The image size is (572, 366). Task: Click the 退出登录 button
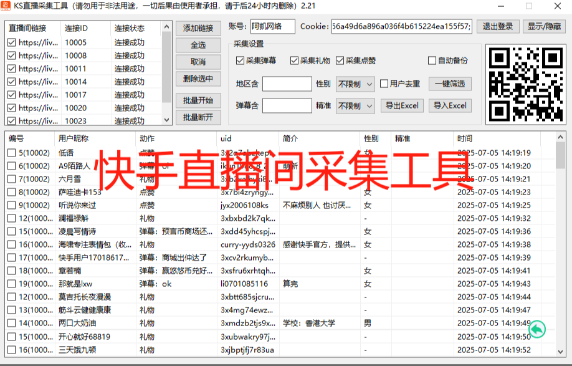(498, 26)
